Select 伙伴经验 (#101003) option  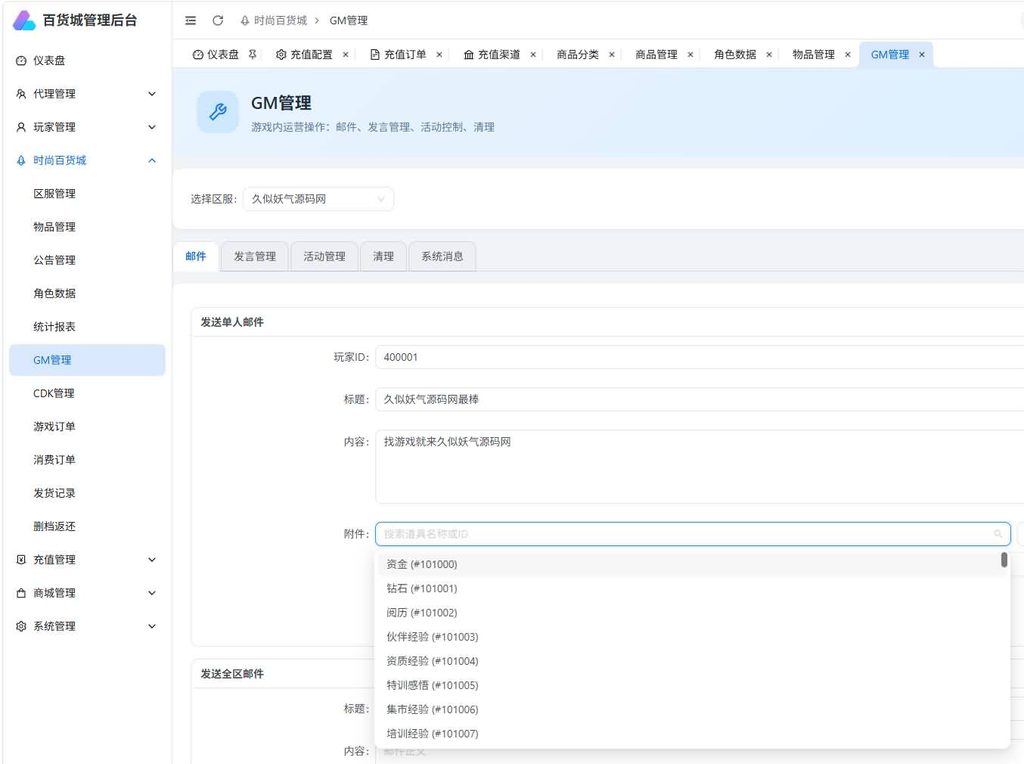(x=689, y=637)
